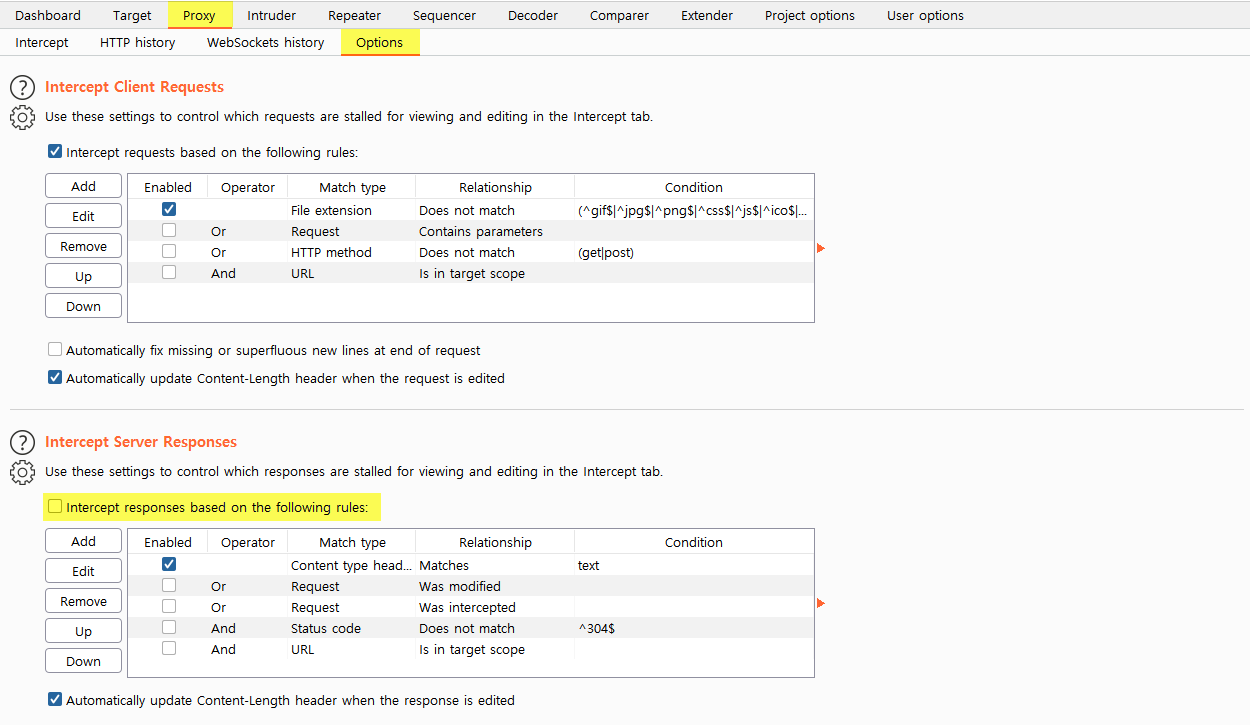Select the file extension regex condition cell

pyautogui.click(x=694, y=210)
